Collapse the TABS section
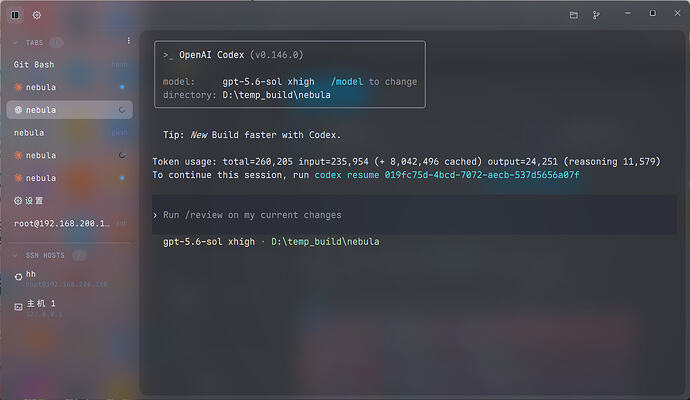This screenshot has height=400, width=690. click(x=15, y=43)
